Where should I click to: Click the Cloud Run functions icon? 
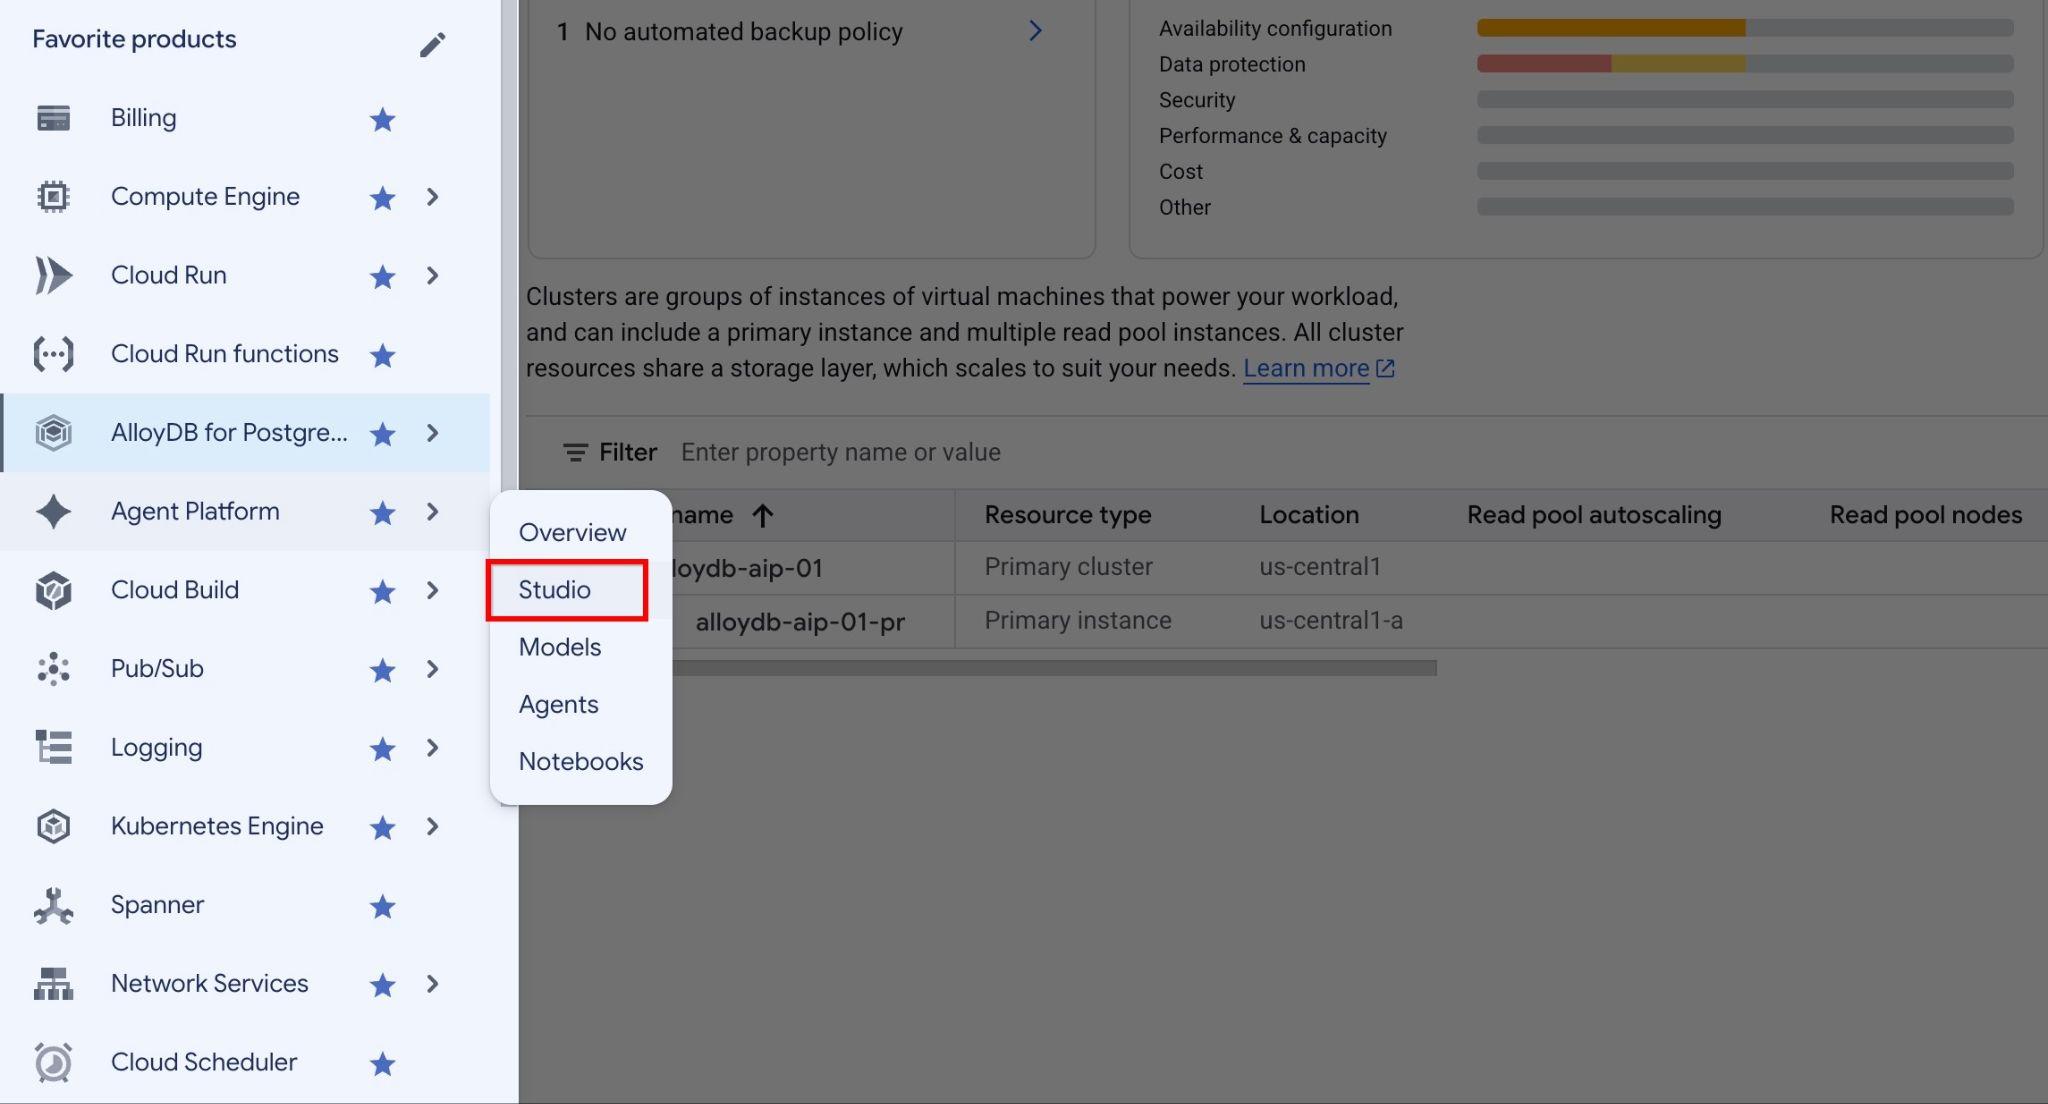53,354
